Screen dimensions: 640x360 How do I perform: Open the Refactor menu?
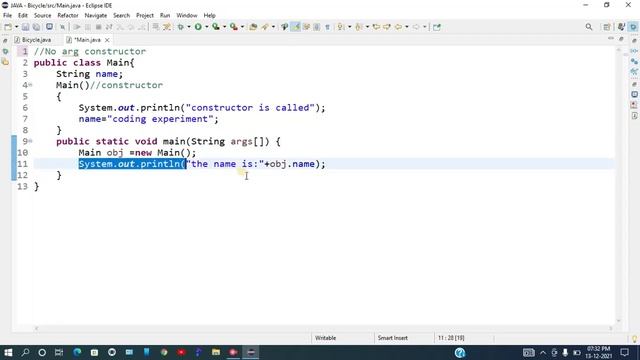click(68, 16)
